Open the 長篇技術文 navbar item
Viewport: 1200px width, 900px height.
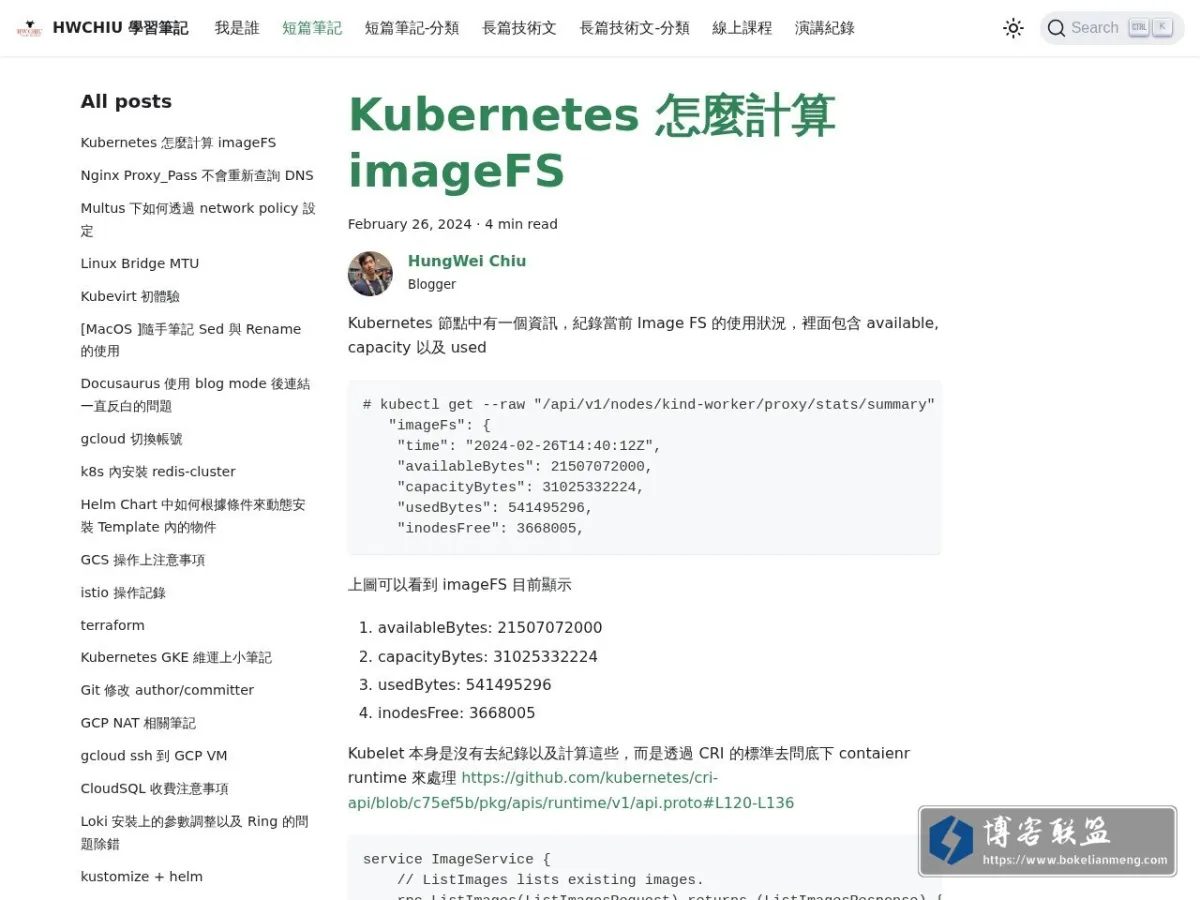click(x=519, y=28)
